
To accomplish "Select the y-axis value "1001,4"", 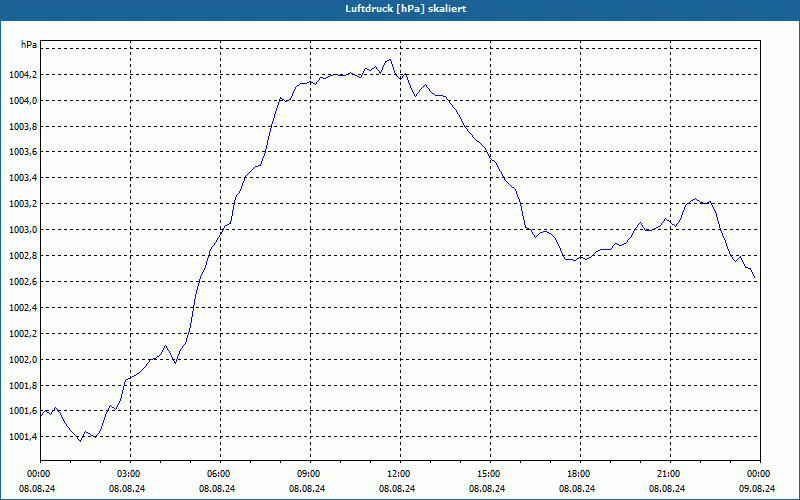I will pyautogui.click(x=23, y=437).
